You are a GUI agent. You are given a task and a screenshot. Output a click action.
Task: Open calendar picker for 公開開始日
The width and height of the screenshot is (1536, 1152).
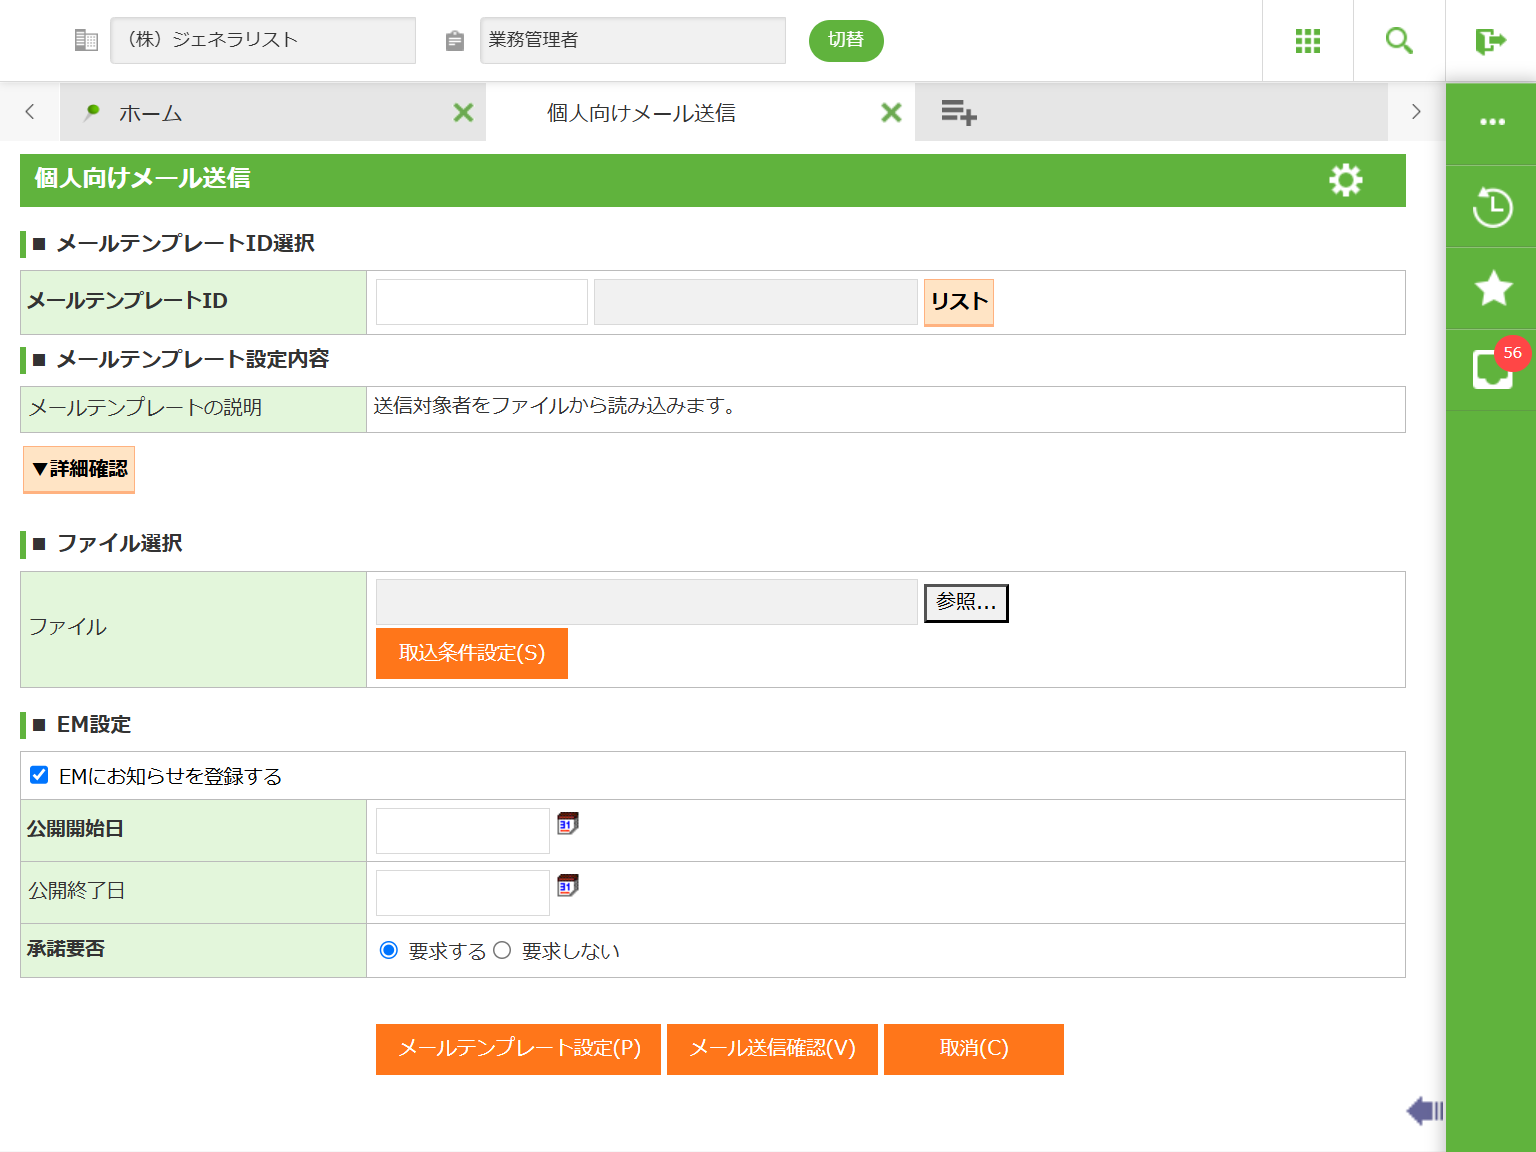[x=568, y=823]
